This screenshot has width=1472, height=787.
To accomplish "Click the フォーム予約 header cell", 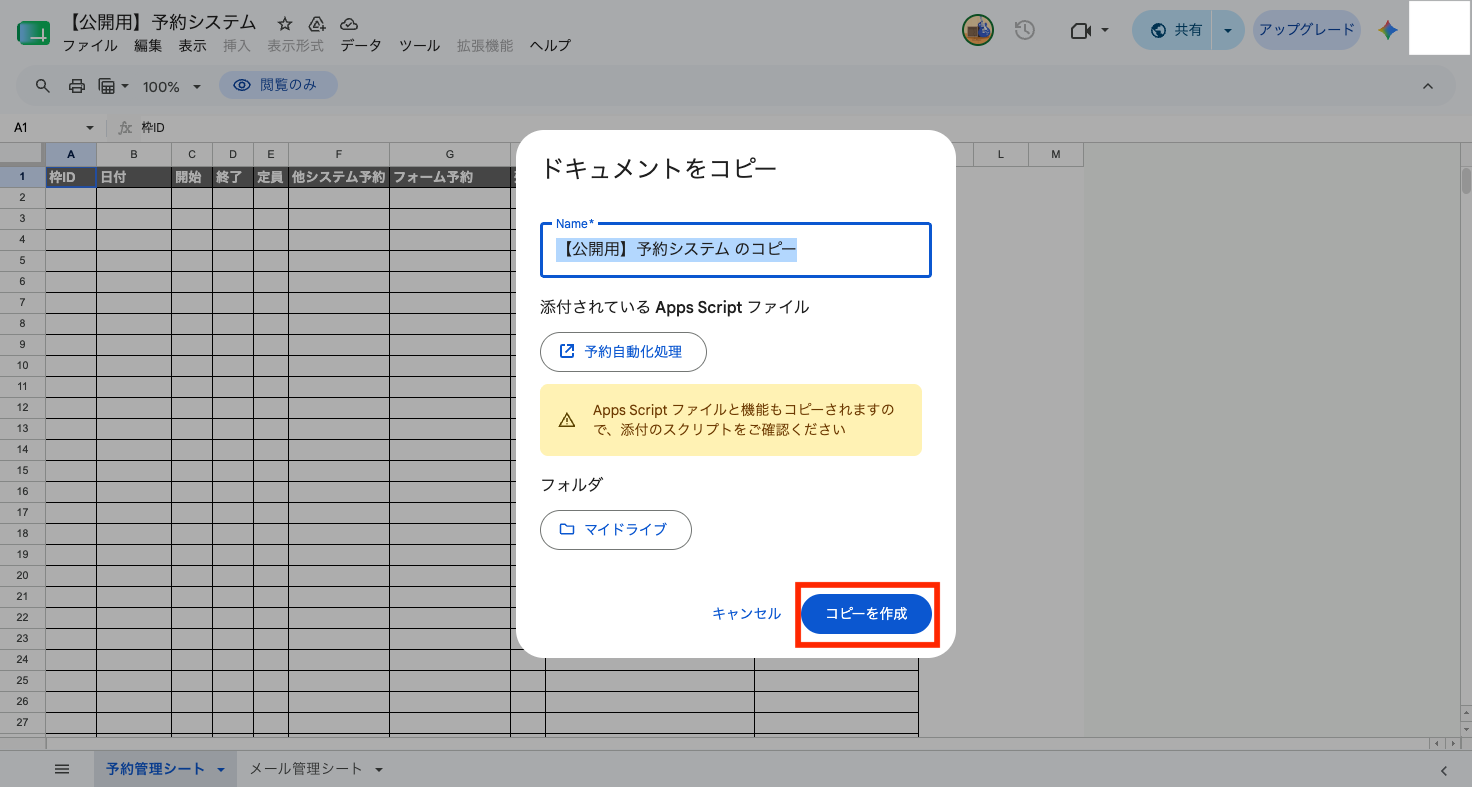I will coord(450,177).
